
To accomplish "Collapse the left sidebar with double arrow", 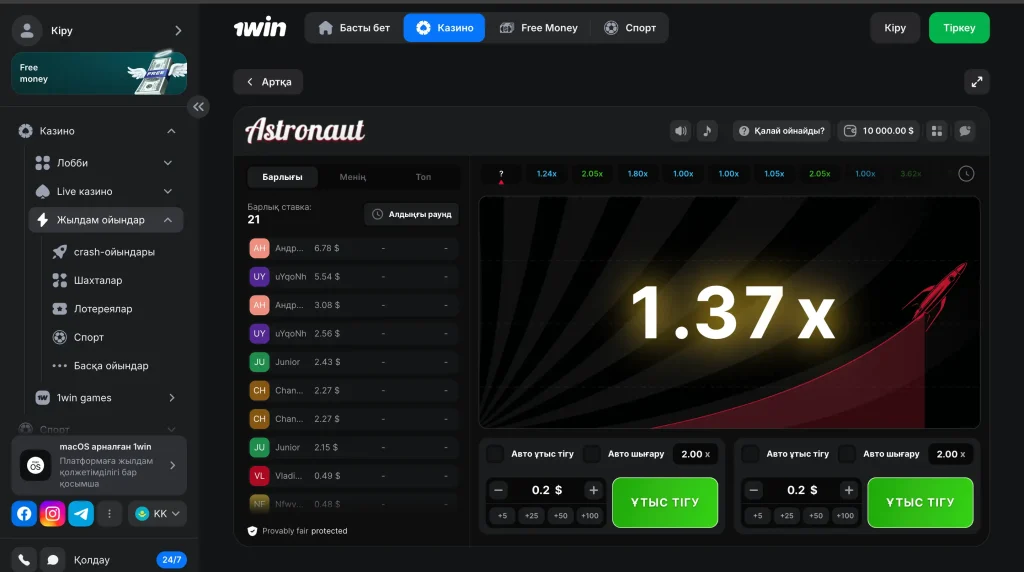I will tap(198, 106).
